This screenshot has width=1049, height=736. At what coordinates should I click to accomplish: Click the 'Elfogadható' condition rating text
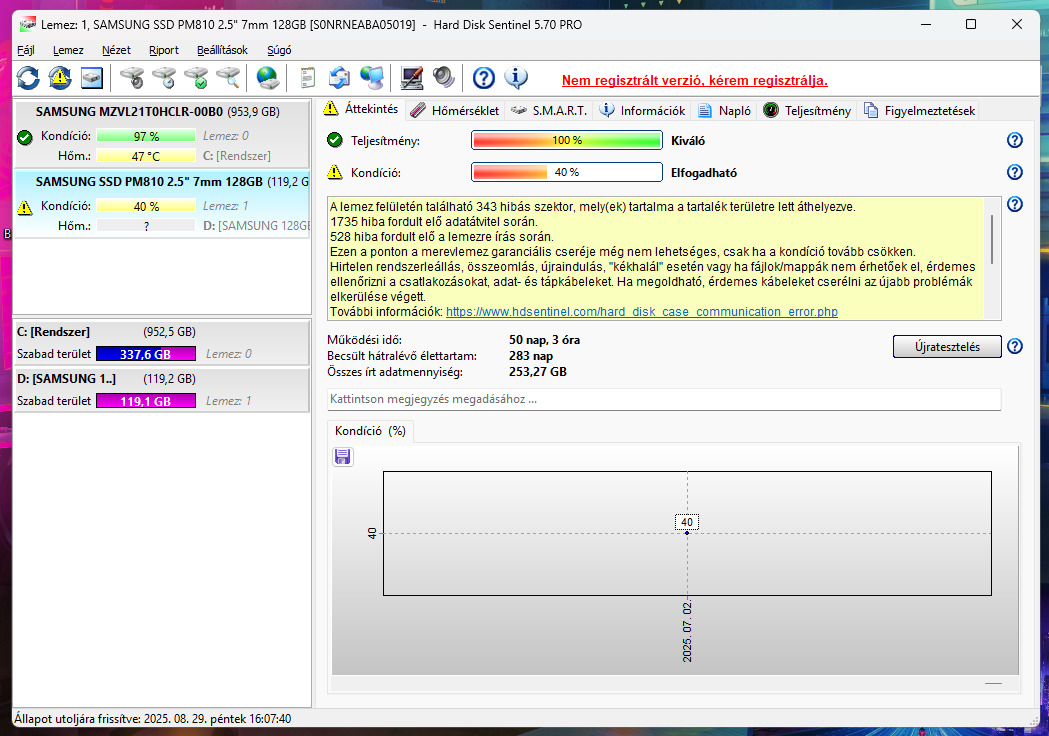[704, 173]
